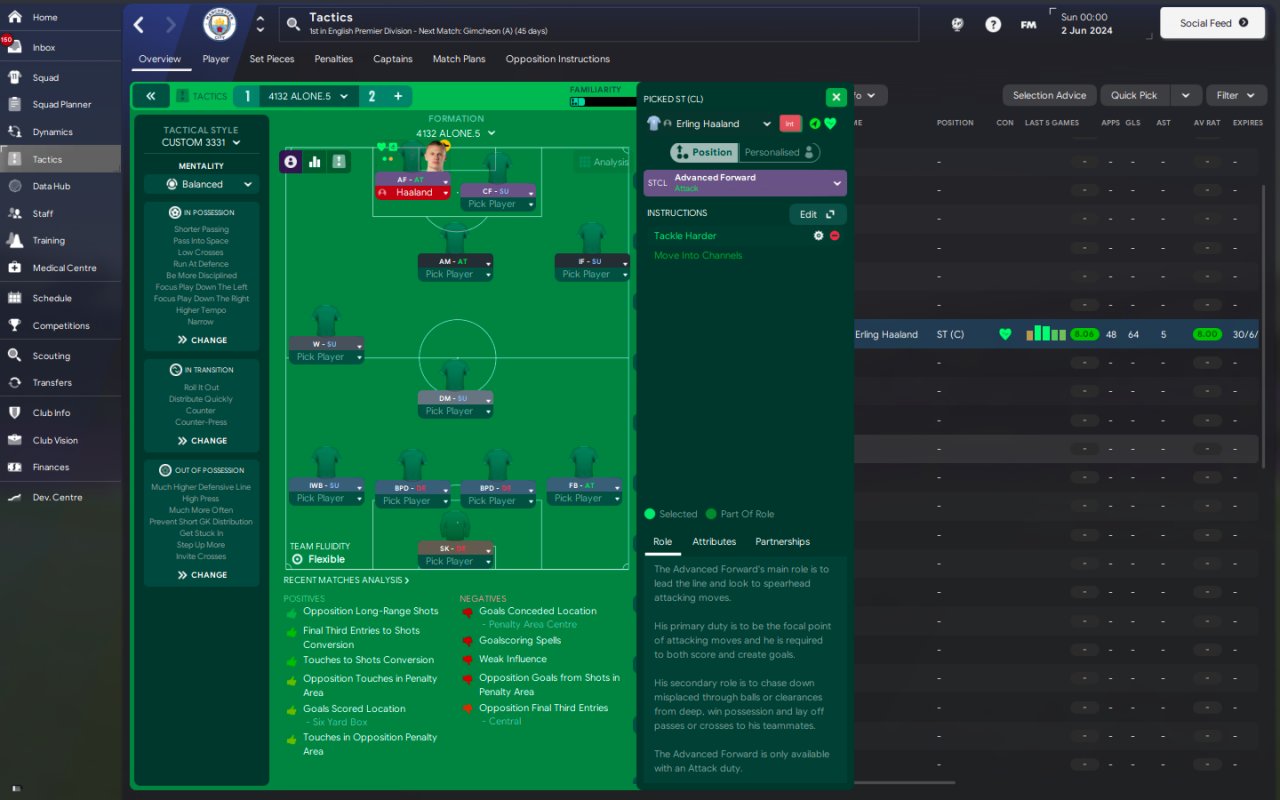Collapse the tactics panel with double chevron
The image size is (1280, 800).
pyautogui.click(x=150, y=96)
